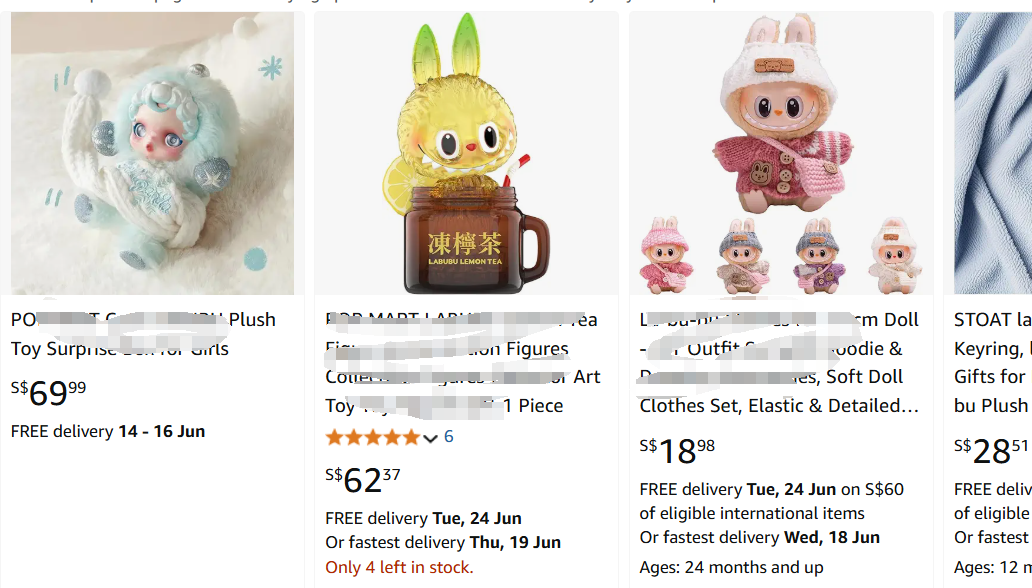
Task: Click the S$28.51 price
Action: tap(992, 451)
